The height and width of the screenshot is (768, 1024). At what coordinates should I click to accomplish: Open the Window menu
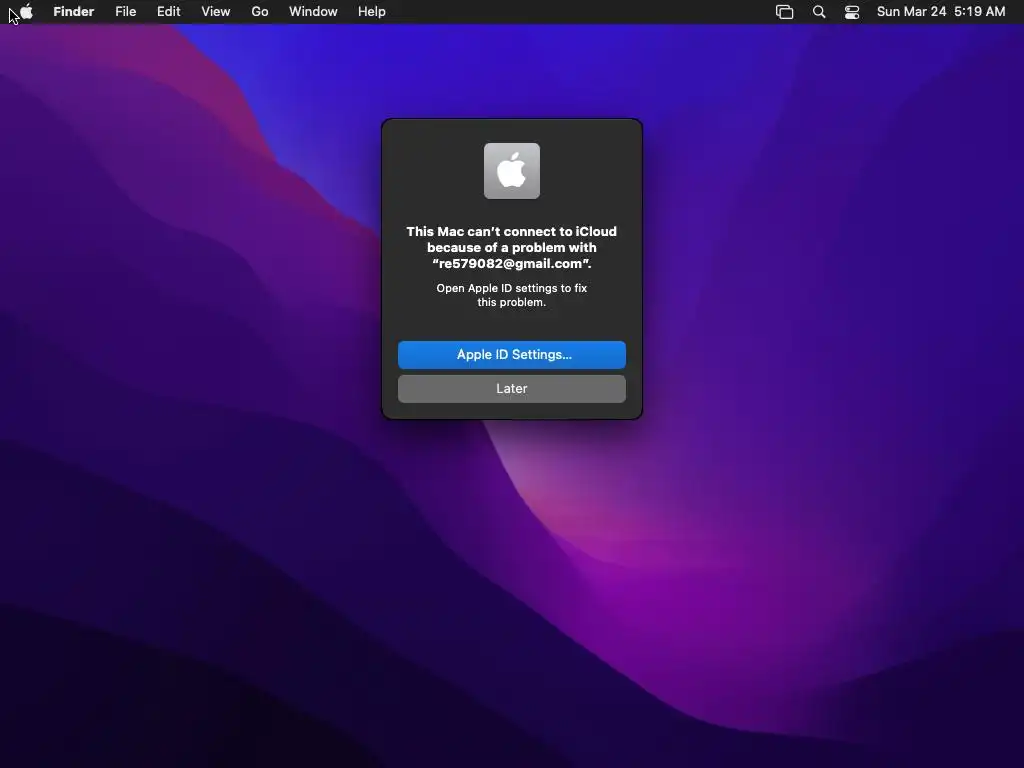[x=313, y=12]
